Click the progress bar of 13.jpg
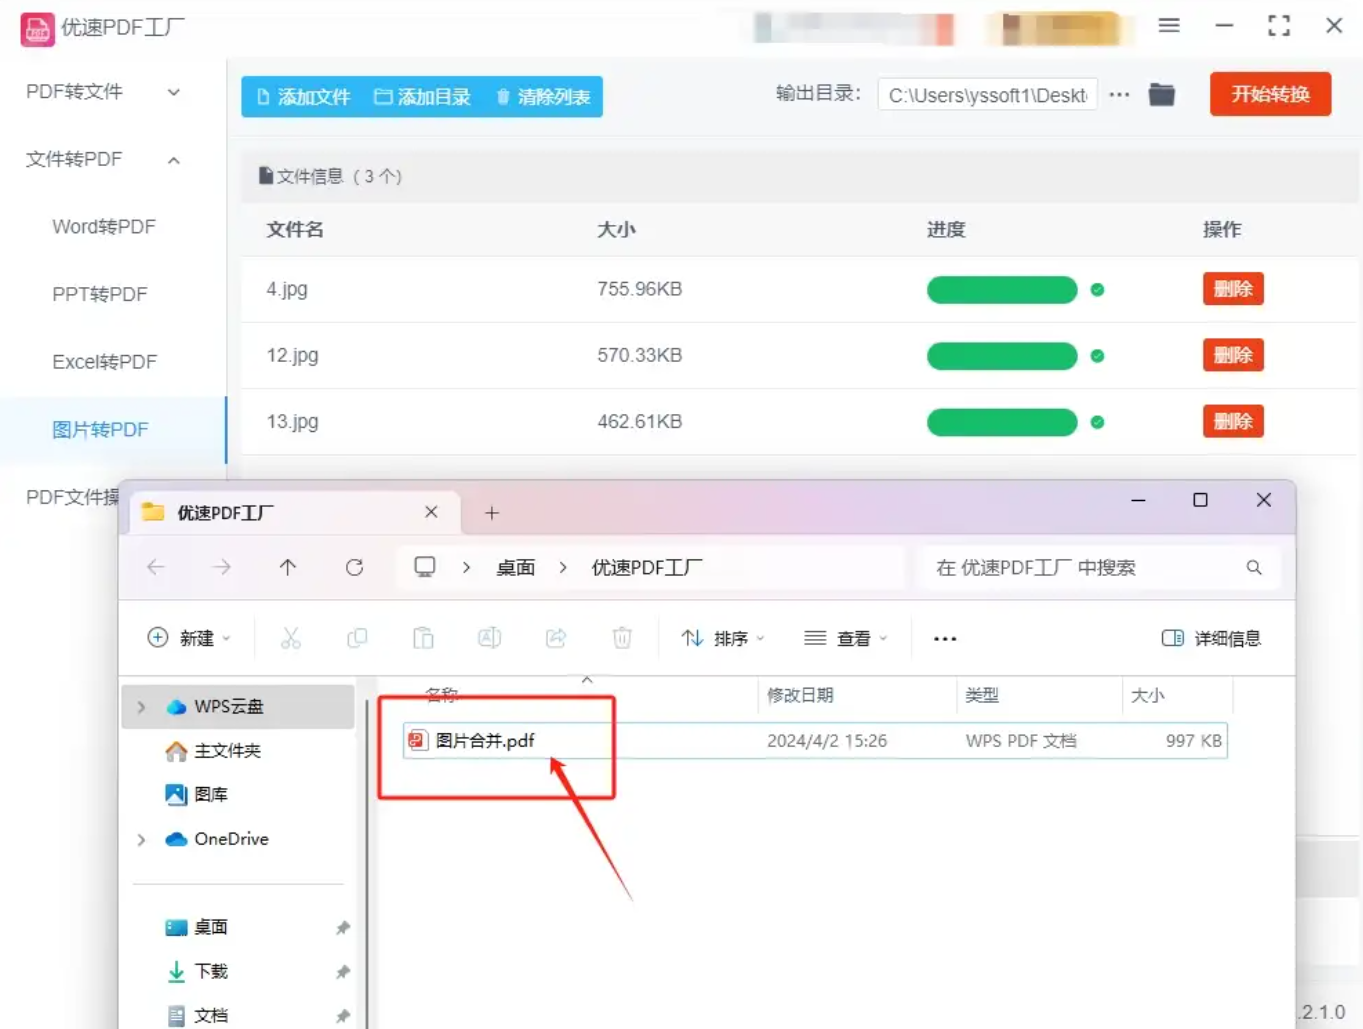 [1002, 422]
